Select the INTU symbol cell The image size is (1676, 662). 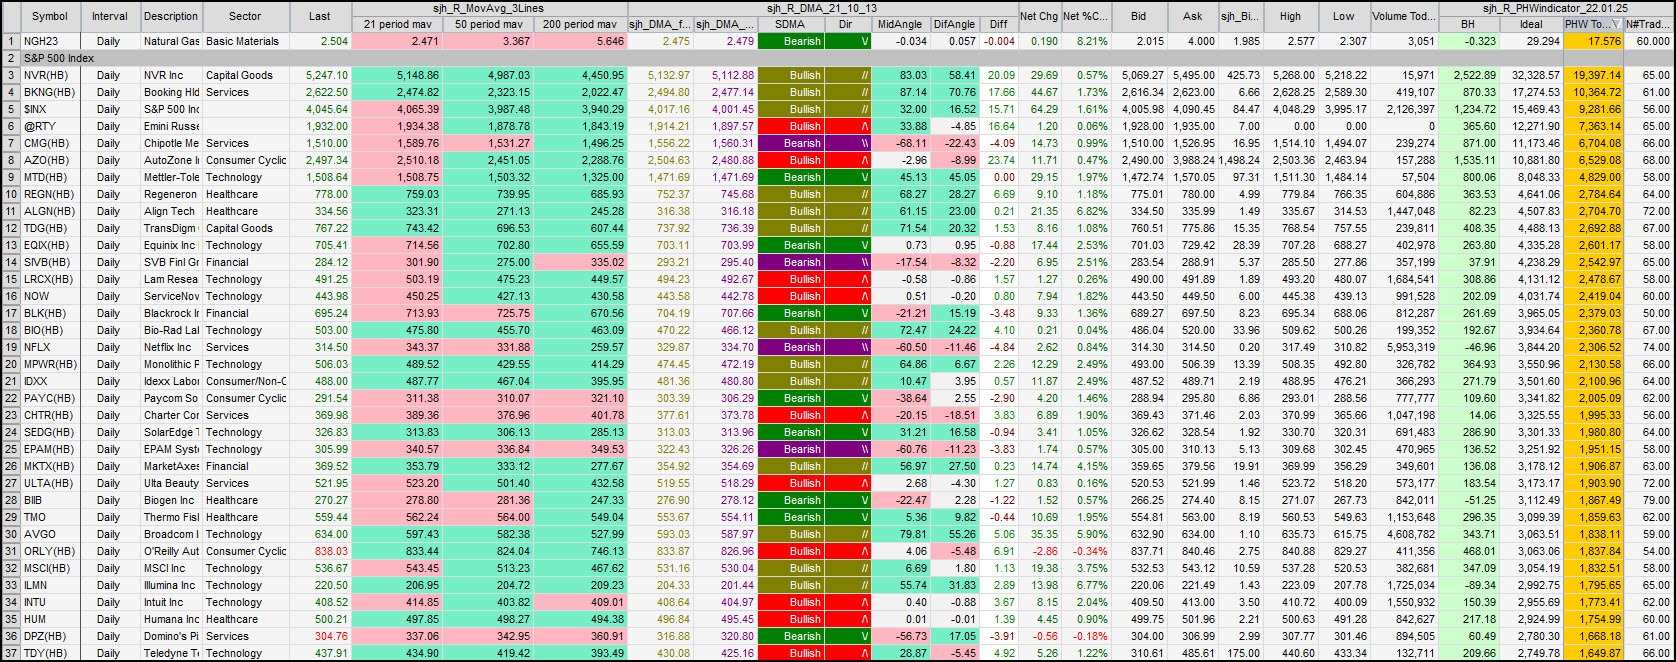click(x=51, y=602)
